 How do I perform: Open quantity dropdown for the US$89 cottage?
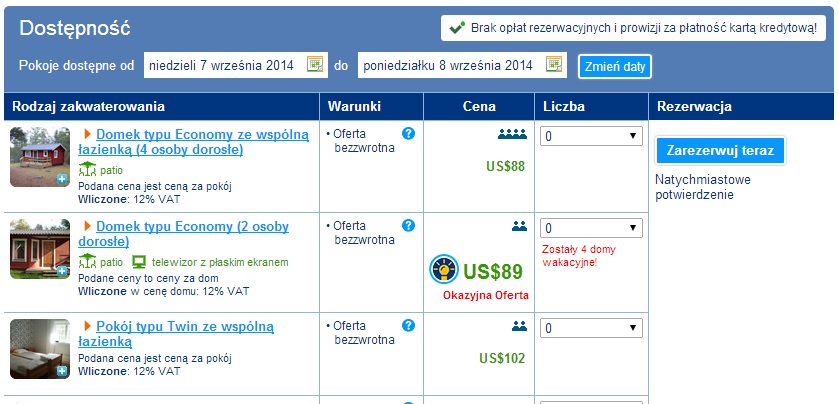pos(591,228)
